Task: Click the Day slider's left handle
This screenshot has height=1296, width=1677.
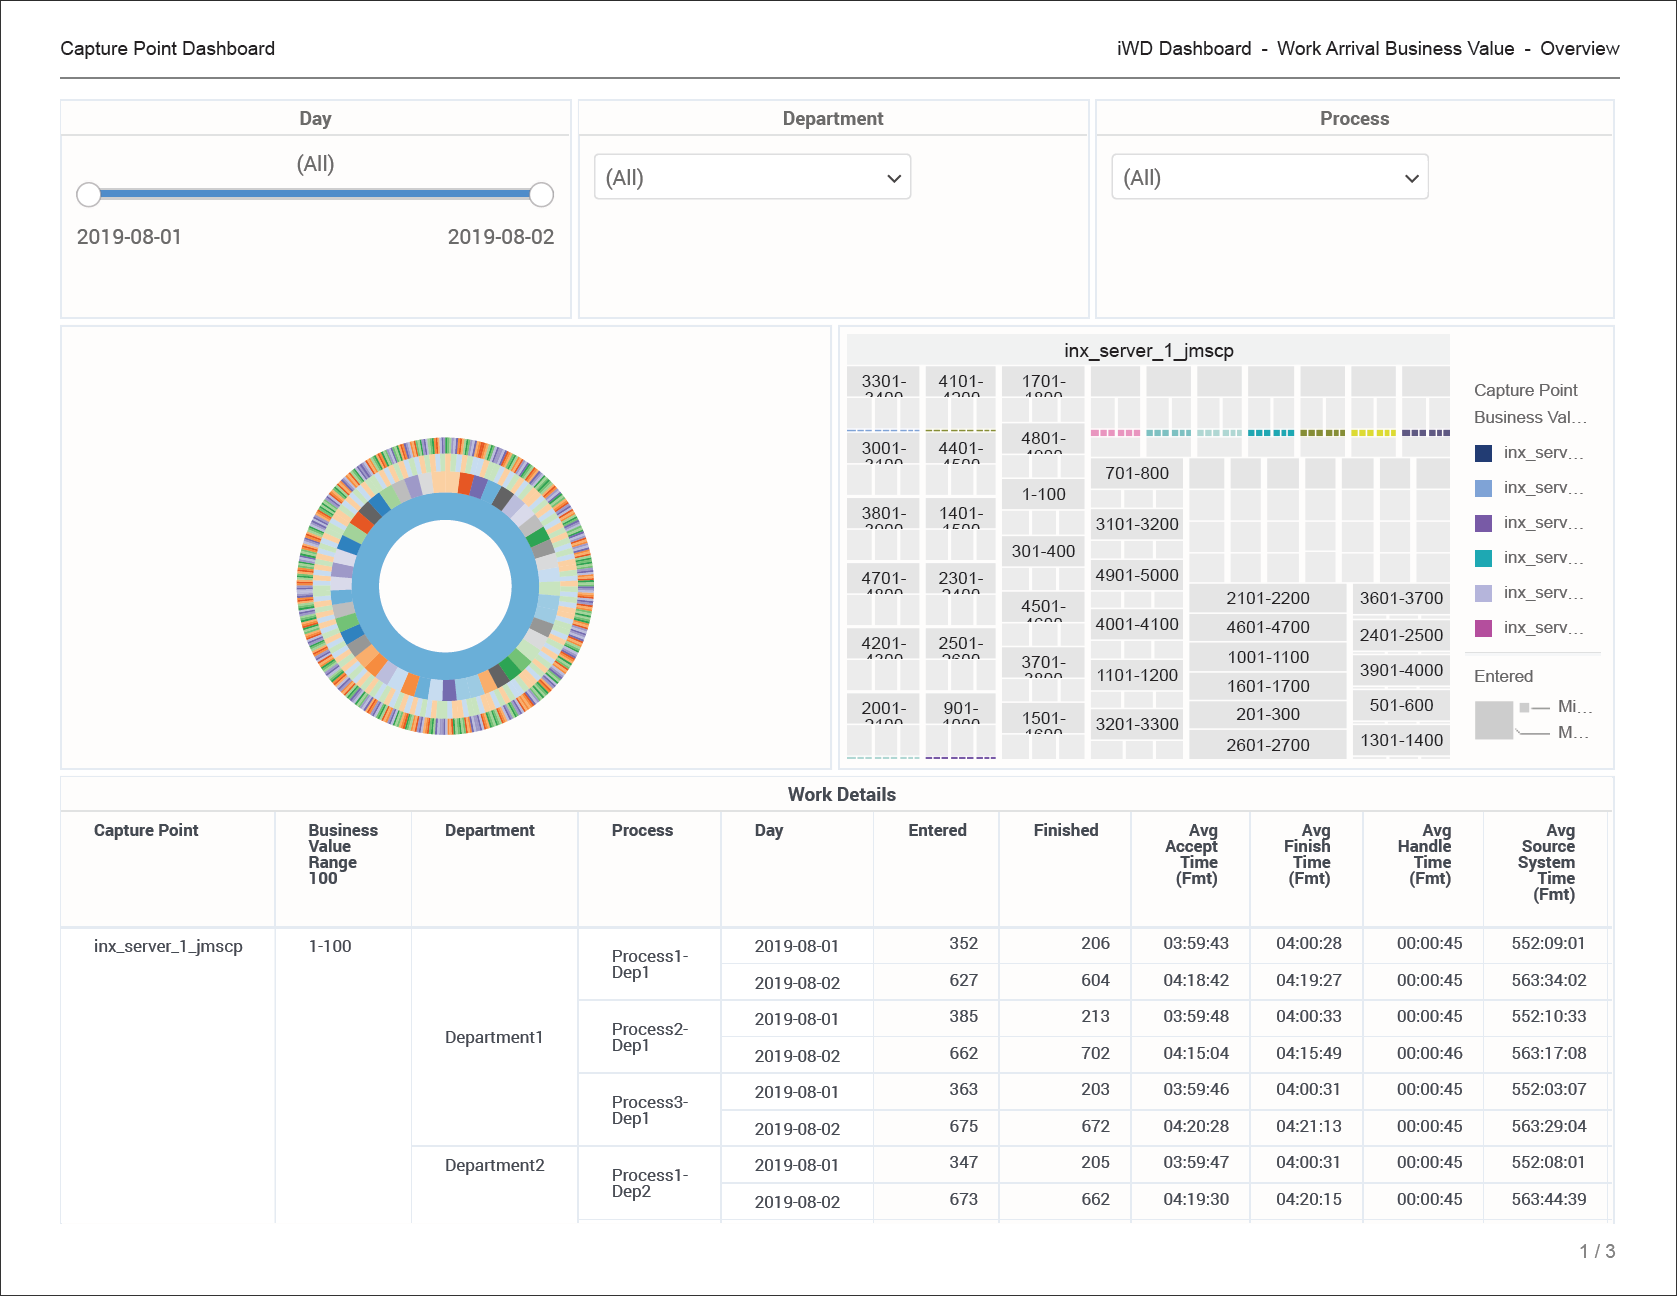Action: tap(89, 194)
